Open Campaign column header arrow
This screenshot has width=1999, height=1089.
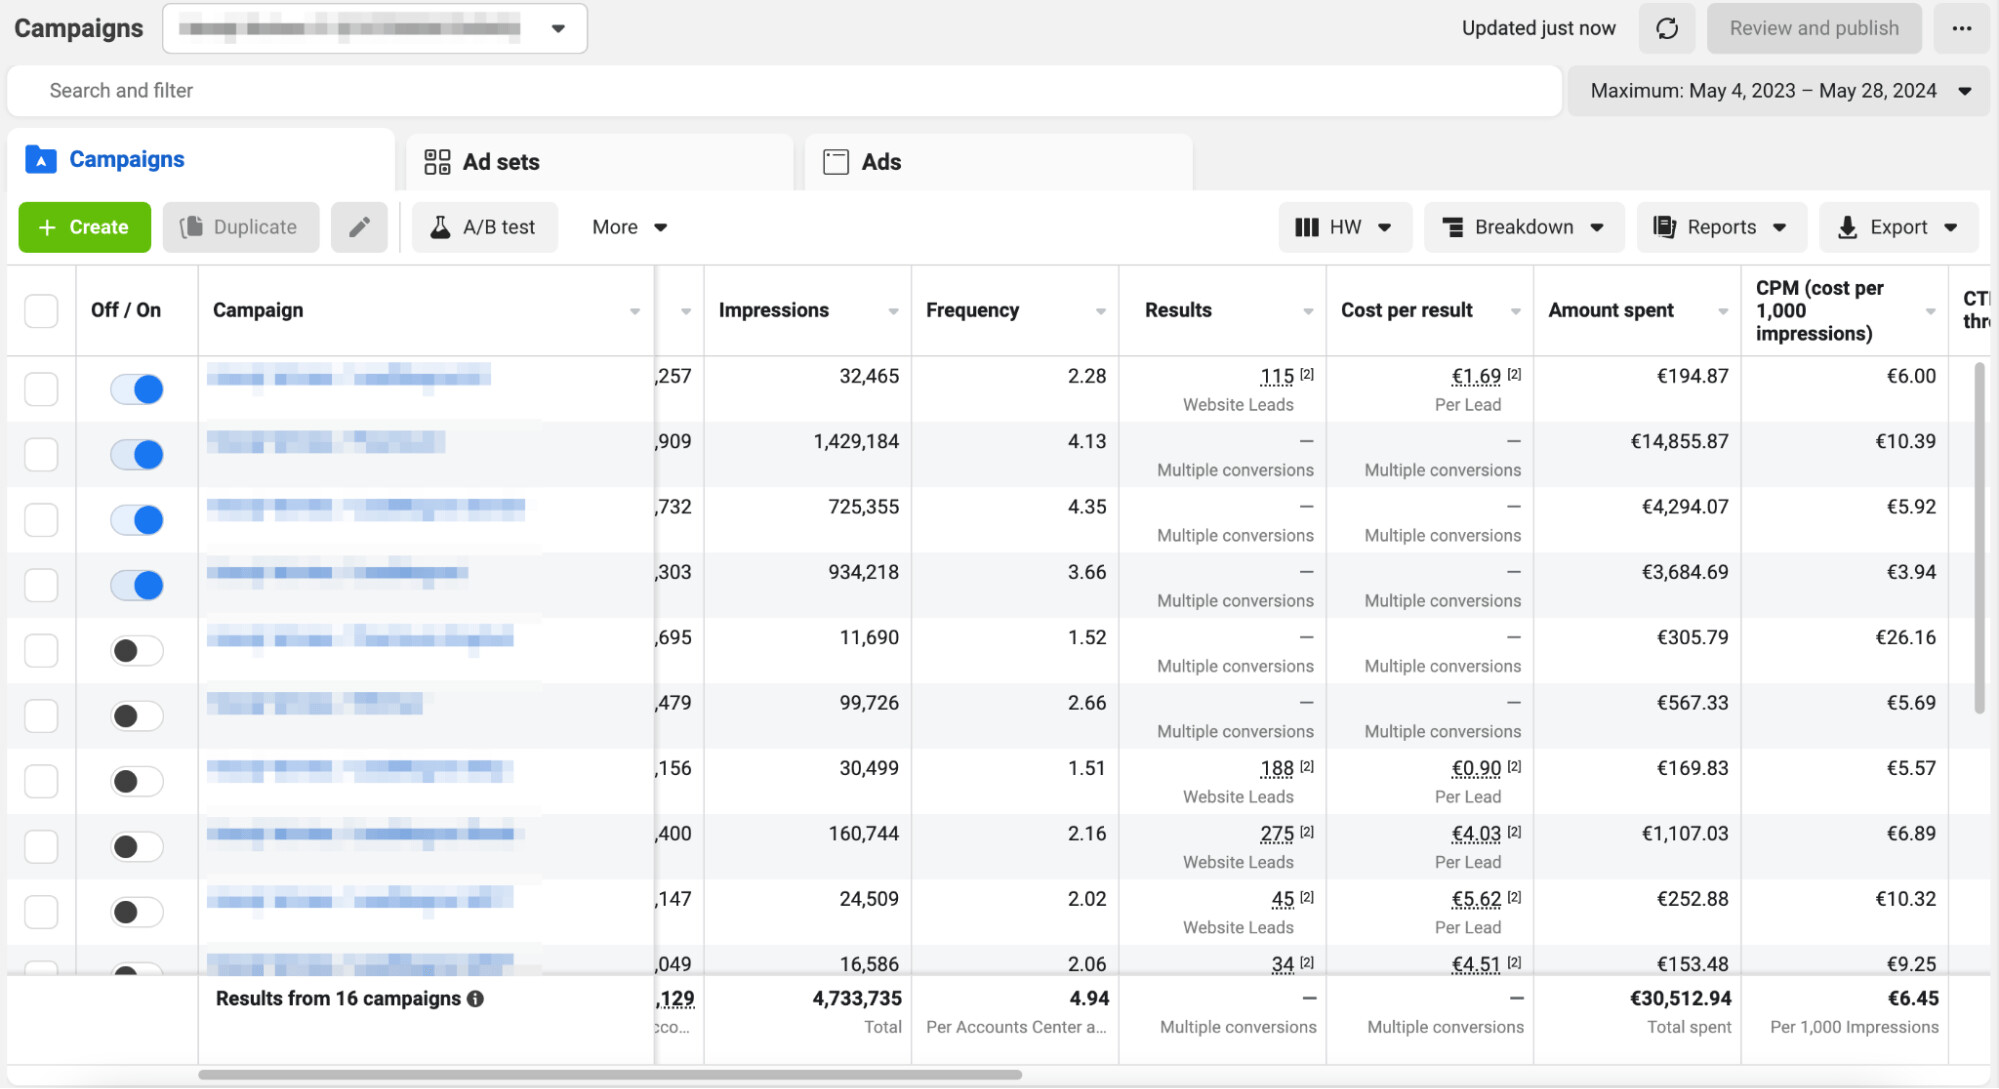coord(635,312)
